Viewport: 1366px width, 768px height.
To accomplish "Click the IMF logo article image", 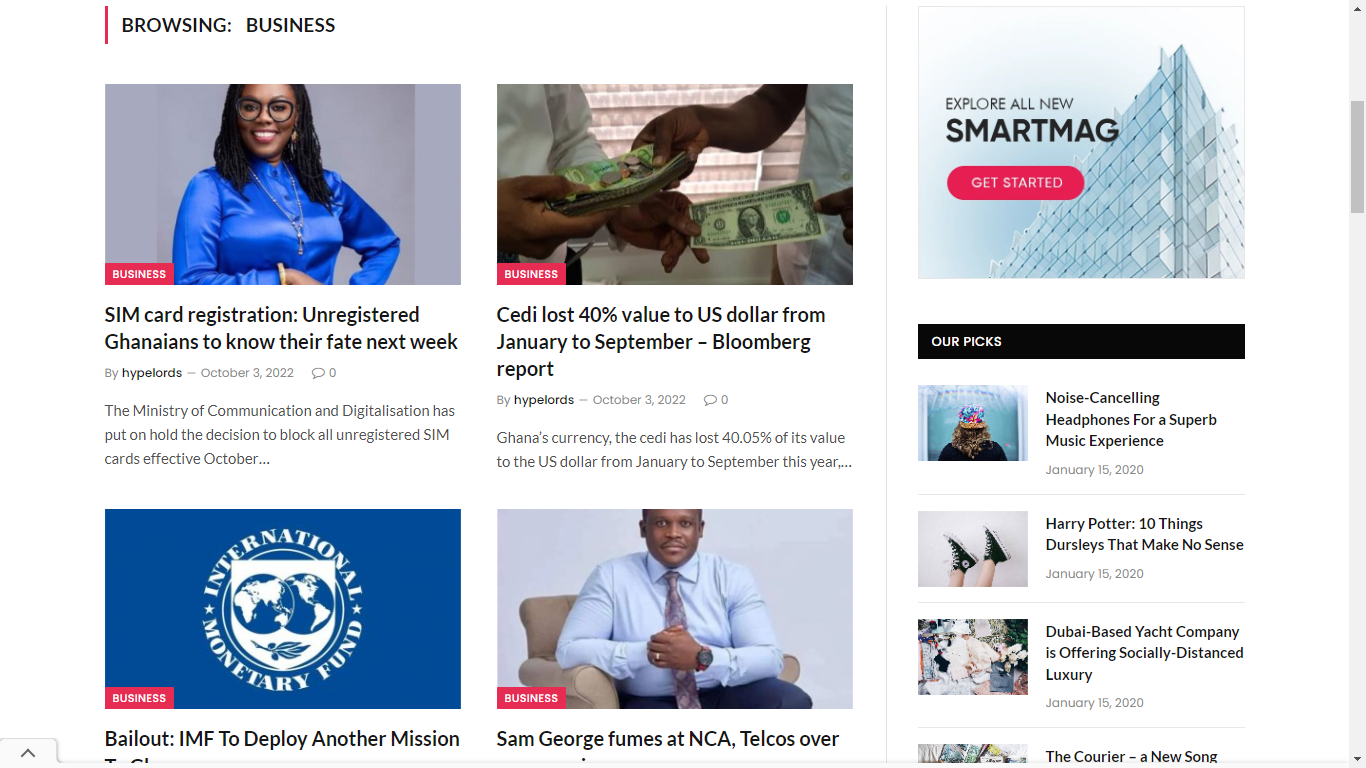I will pyautogui.click(x=283, y=609).
